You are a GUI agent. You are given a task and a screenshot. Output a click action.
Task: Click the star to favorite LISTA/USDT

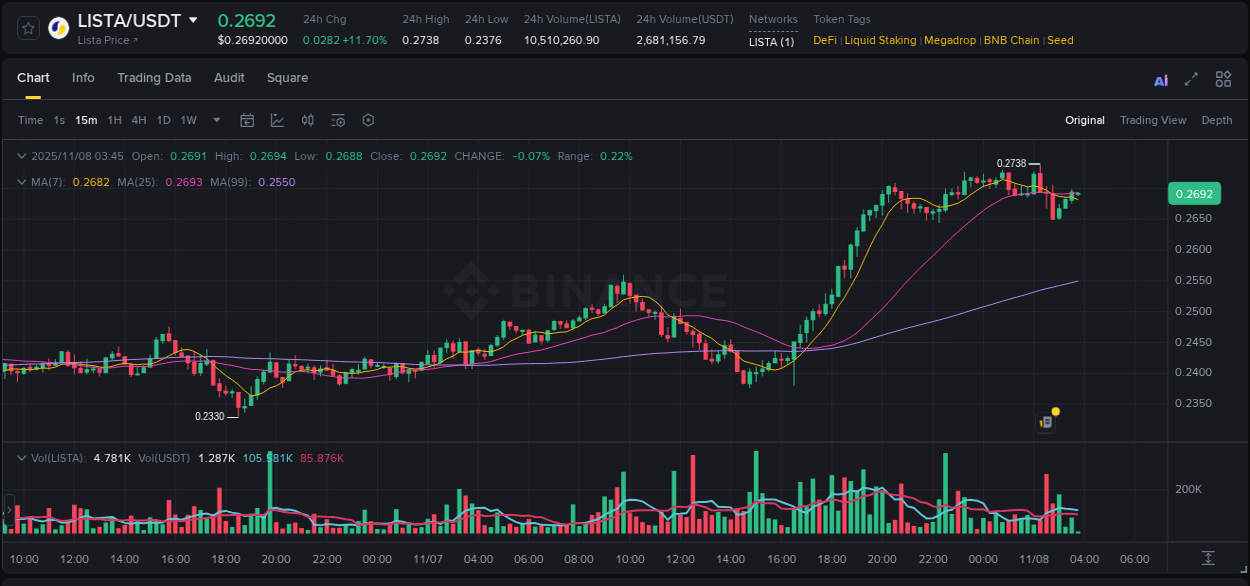tap(27, 27)
